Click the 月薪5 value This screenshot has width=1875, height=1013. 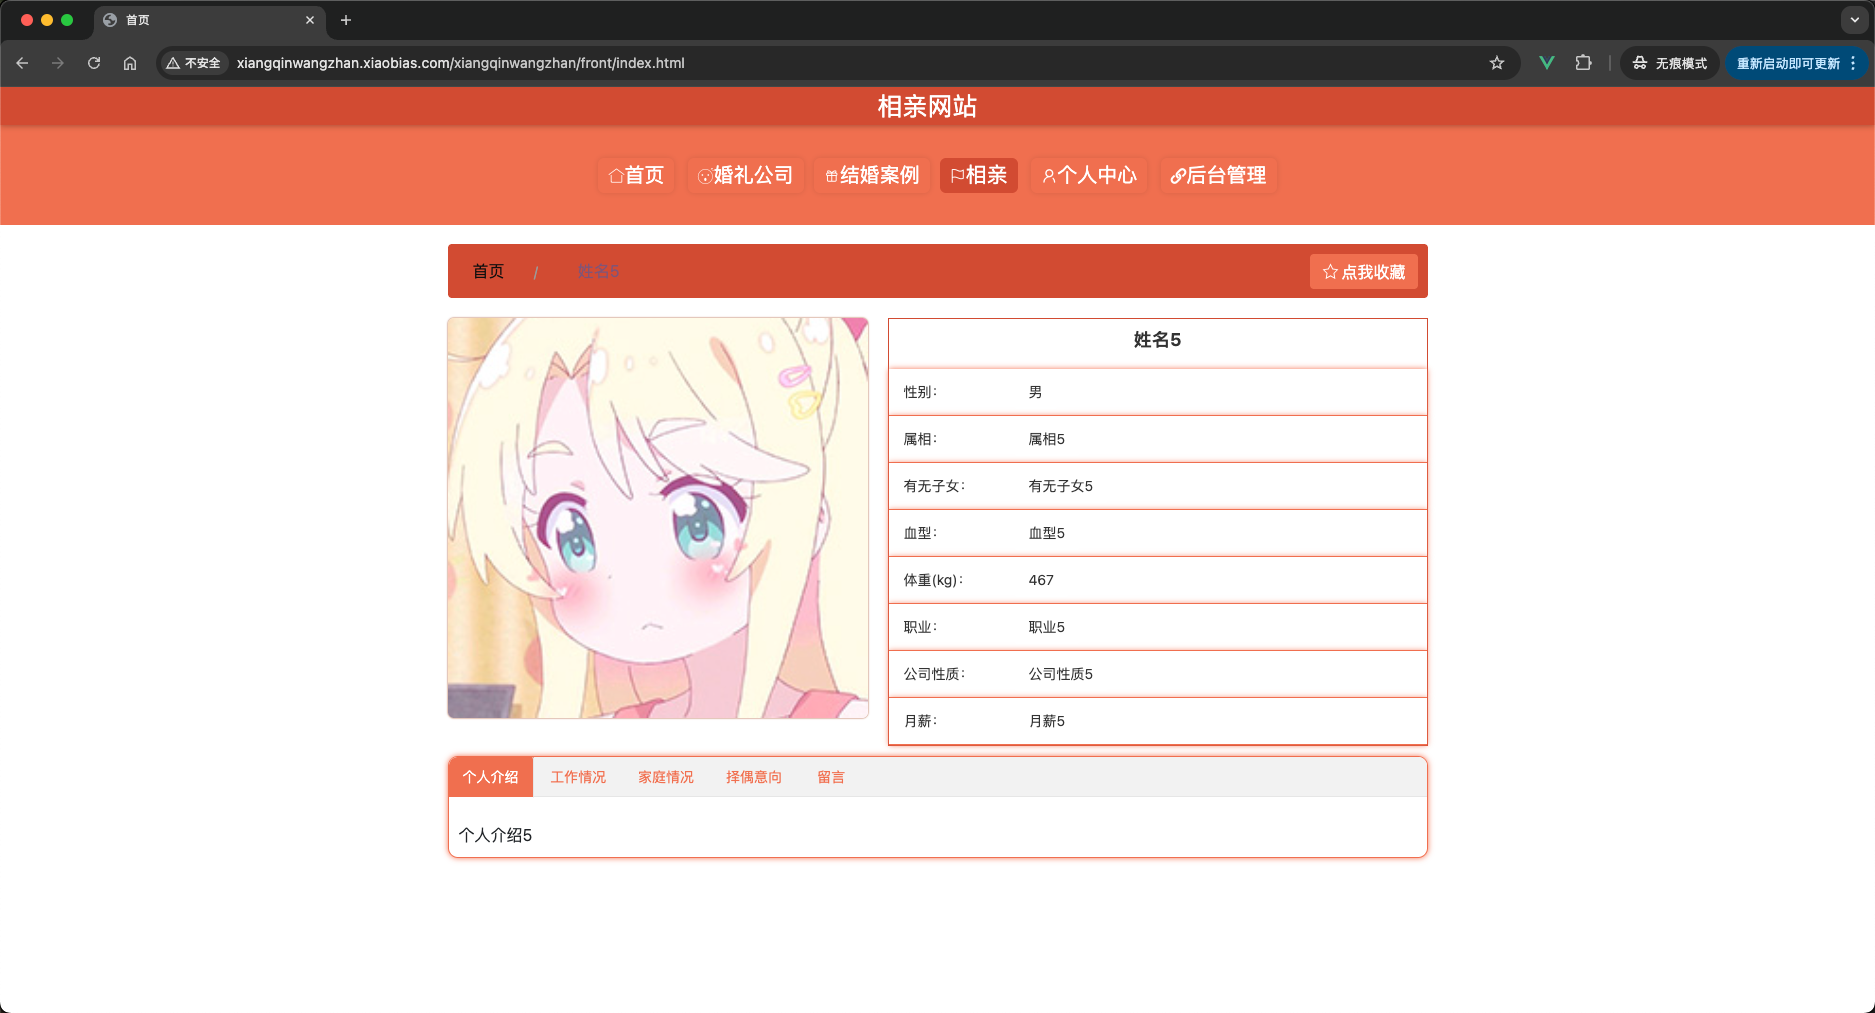1047,721
